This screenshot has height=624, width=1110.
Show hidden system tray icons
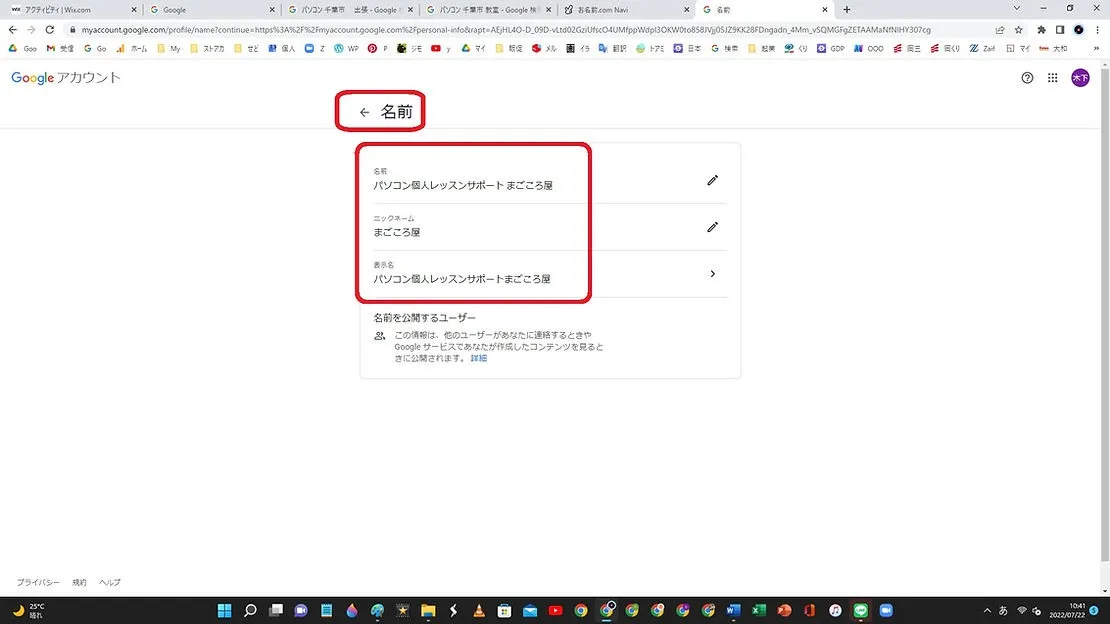989,610
